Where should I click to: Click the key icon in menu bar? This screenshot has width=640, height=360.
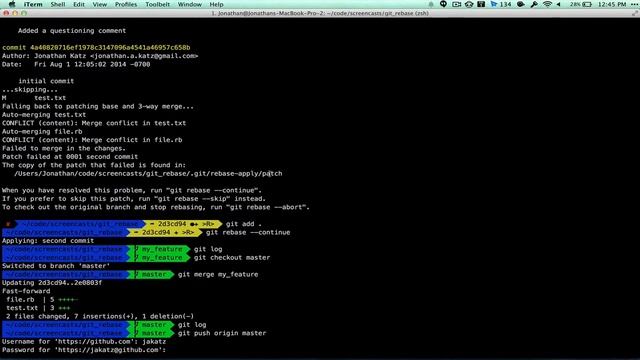534,4
